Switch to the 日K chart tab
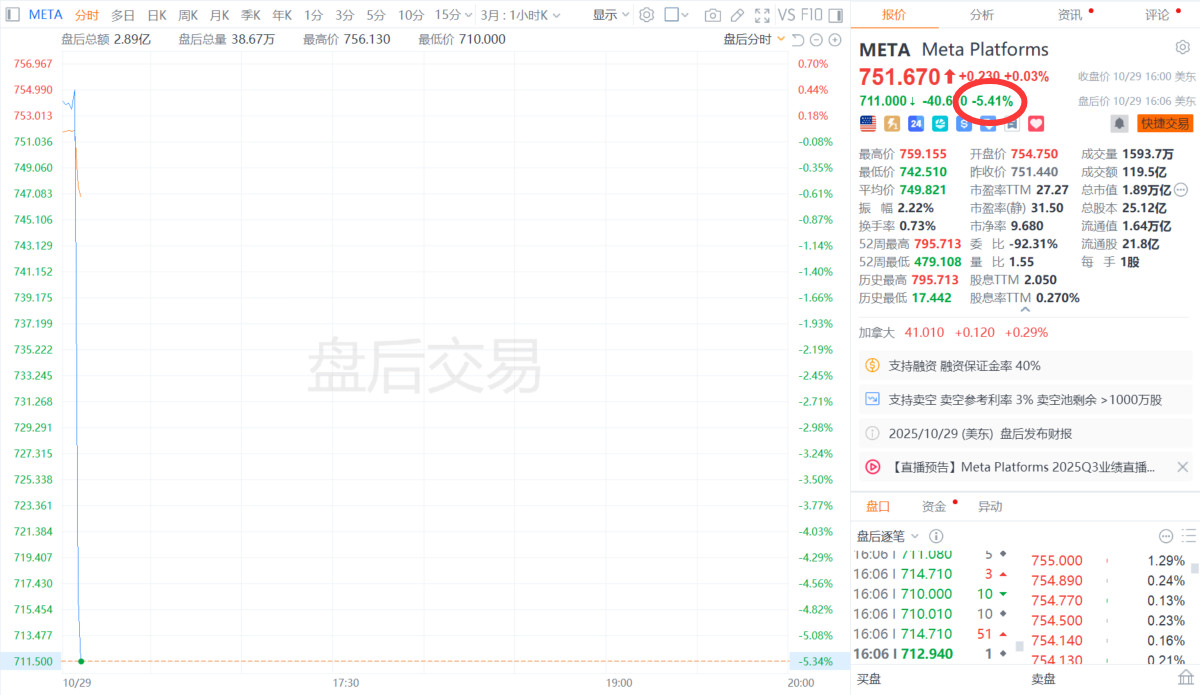The image size is (1200, 695). [x=156, y=15]
